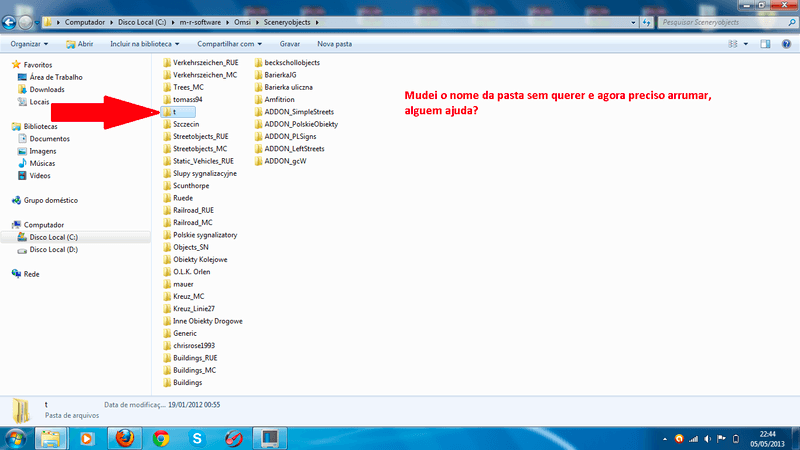Select the Szczecin folder icon
This screenshot has height=450, width=800.
point(166,124)
